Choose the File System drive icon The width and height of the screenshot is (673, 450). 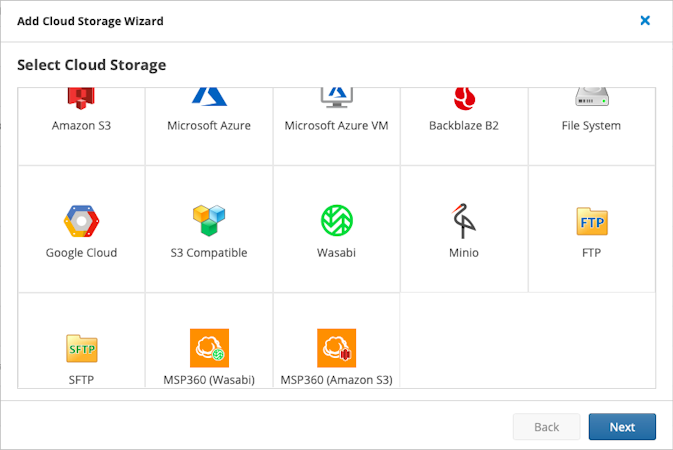tap(591, 97)
